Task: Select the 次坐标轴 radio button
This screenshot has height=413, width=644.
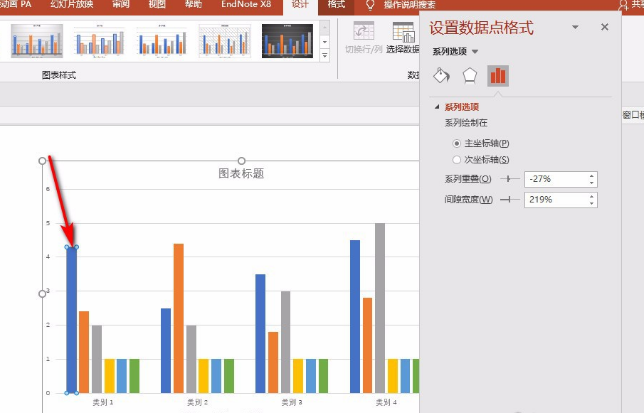Action: (x=457, y=159)
